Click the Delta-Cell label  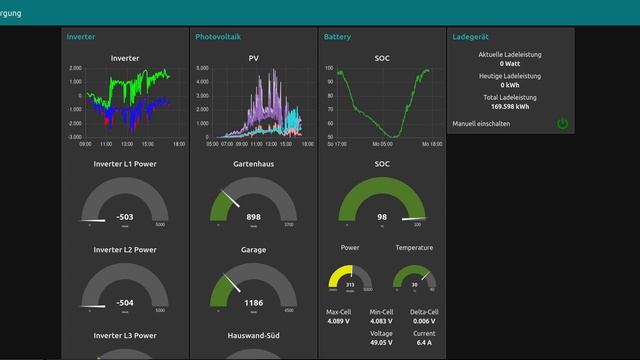[x=424, y=312]
